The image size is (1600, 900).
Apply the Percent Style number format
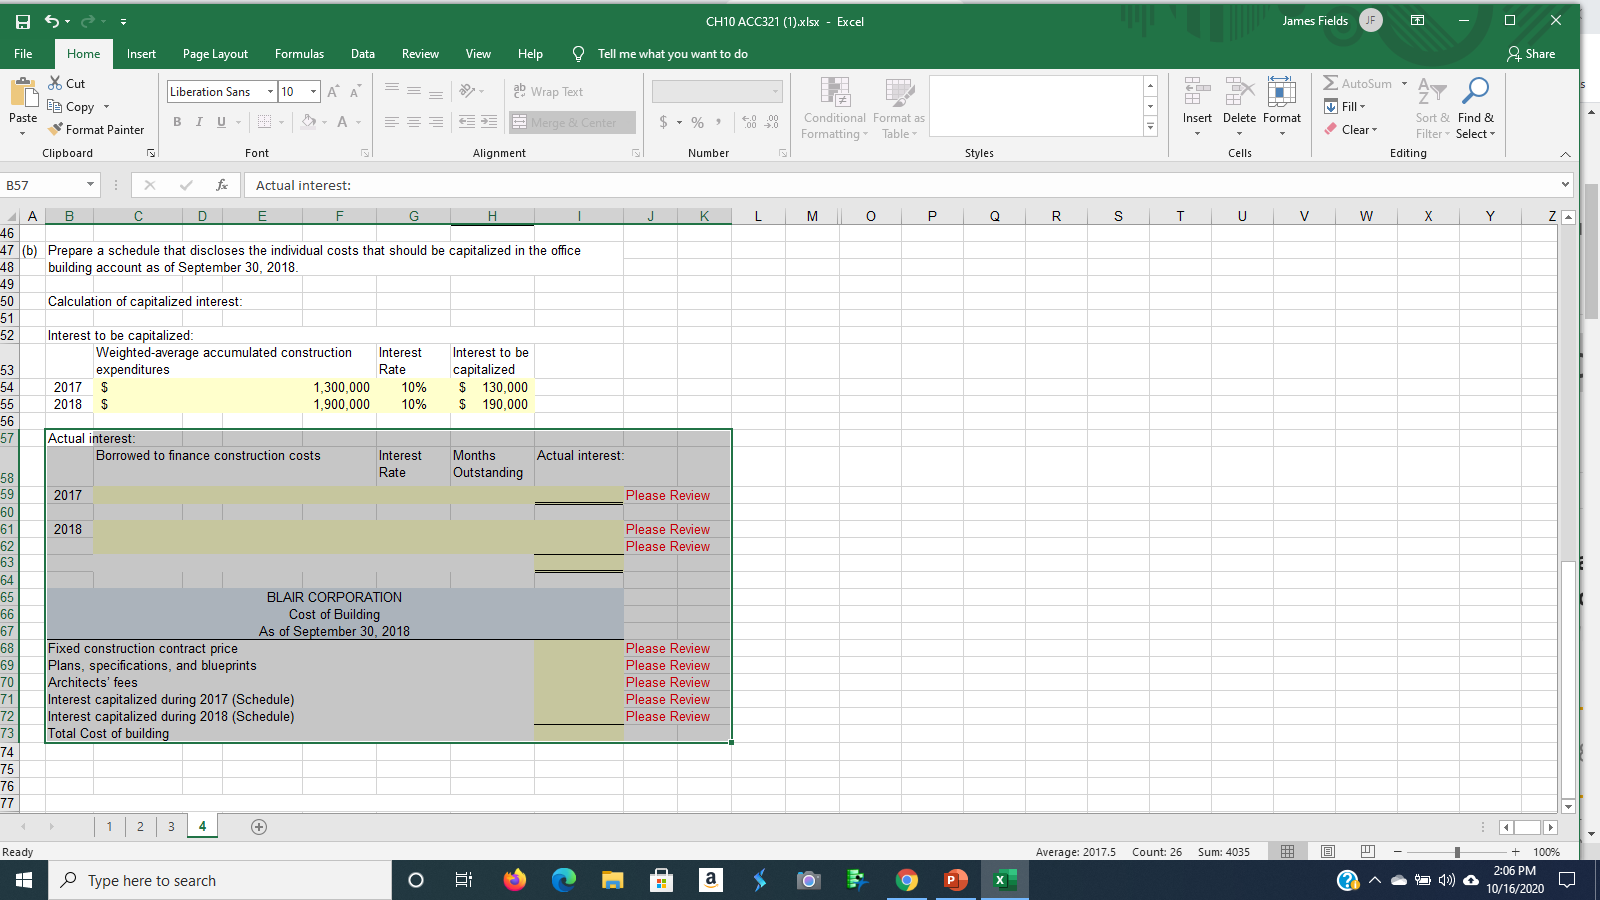[697, 122]
